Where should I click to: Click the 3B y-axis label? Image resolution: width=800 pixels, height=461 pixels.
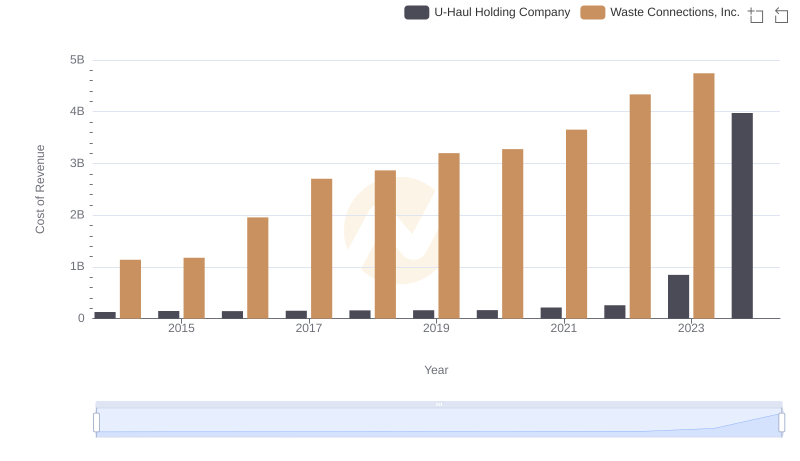77,163
